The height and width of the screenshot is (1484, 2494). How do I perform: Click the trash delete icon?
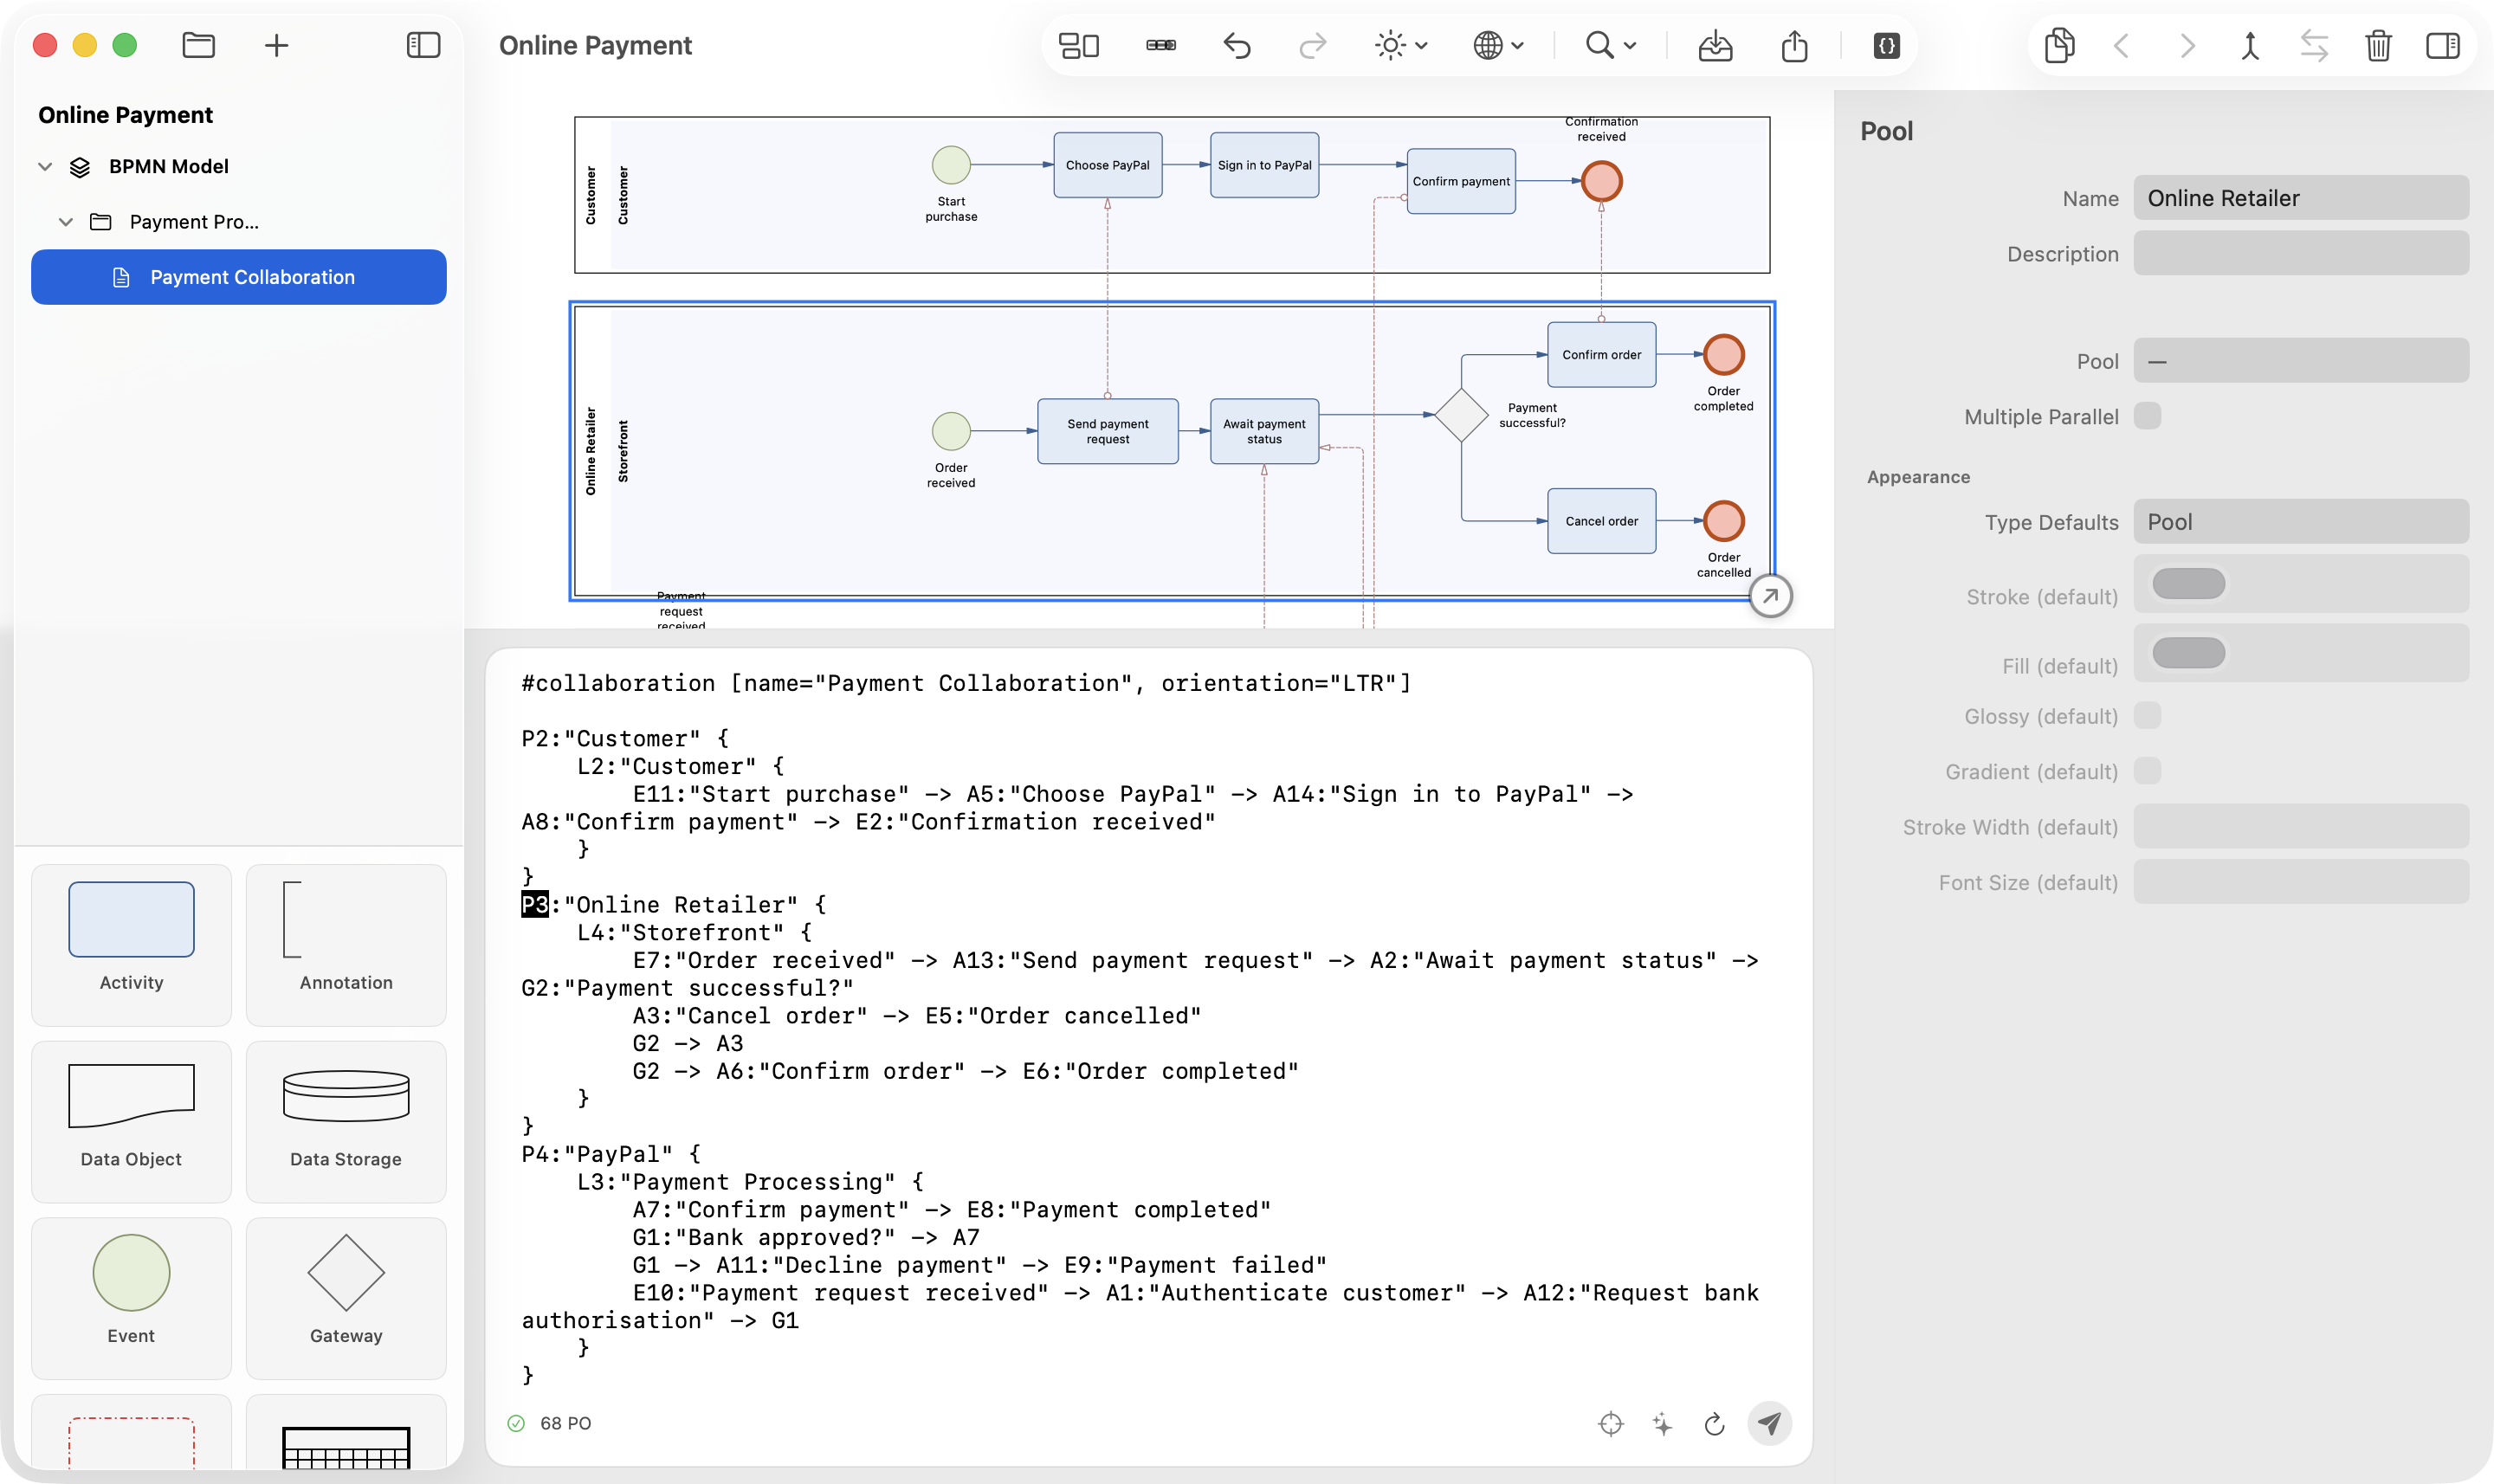[2378, 45]
